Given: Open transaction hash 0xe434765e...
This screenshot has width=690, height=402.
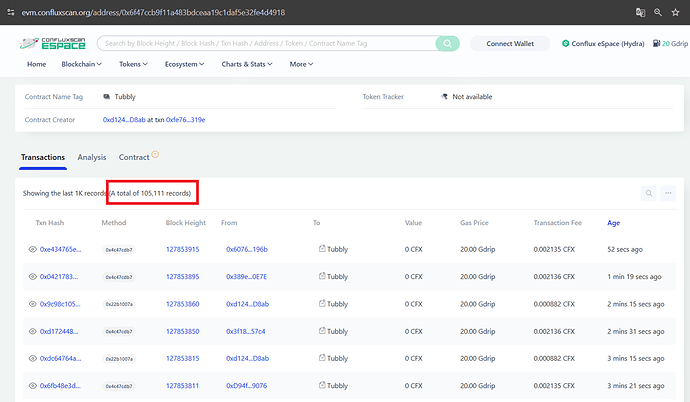Looking at the screenshot, I should (x=60, y=249).
